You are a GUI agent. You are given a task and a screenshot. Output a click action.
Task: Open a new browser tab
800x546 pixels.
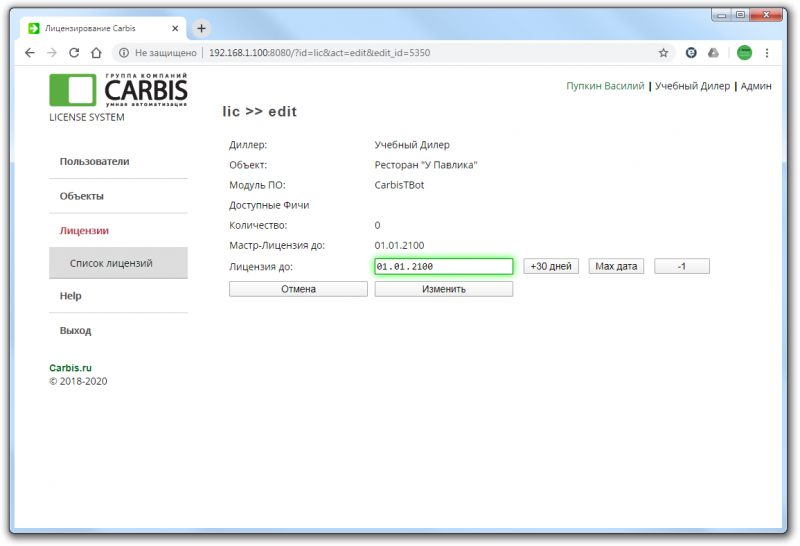click(x=201, y=28)
